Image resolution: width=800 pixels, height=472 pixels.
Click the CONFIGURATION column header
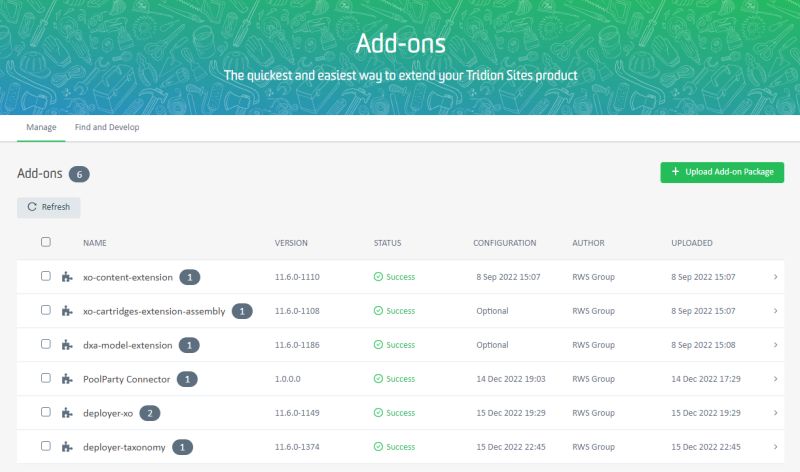(x=505, y=243)
